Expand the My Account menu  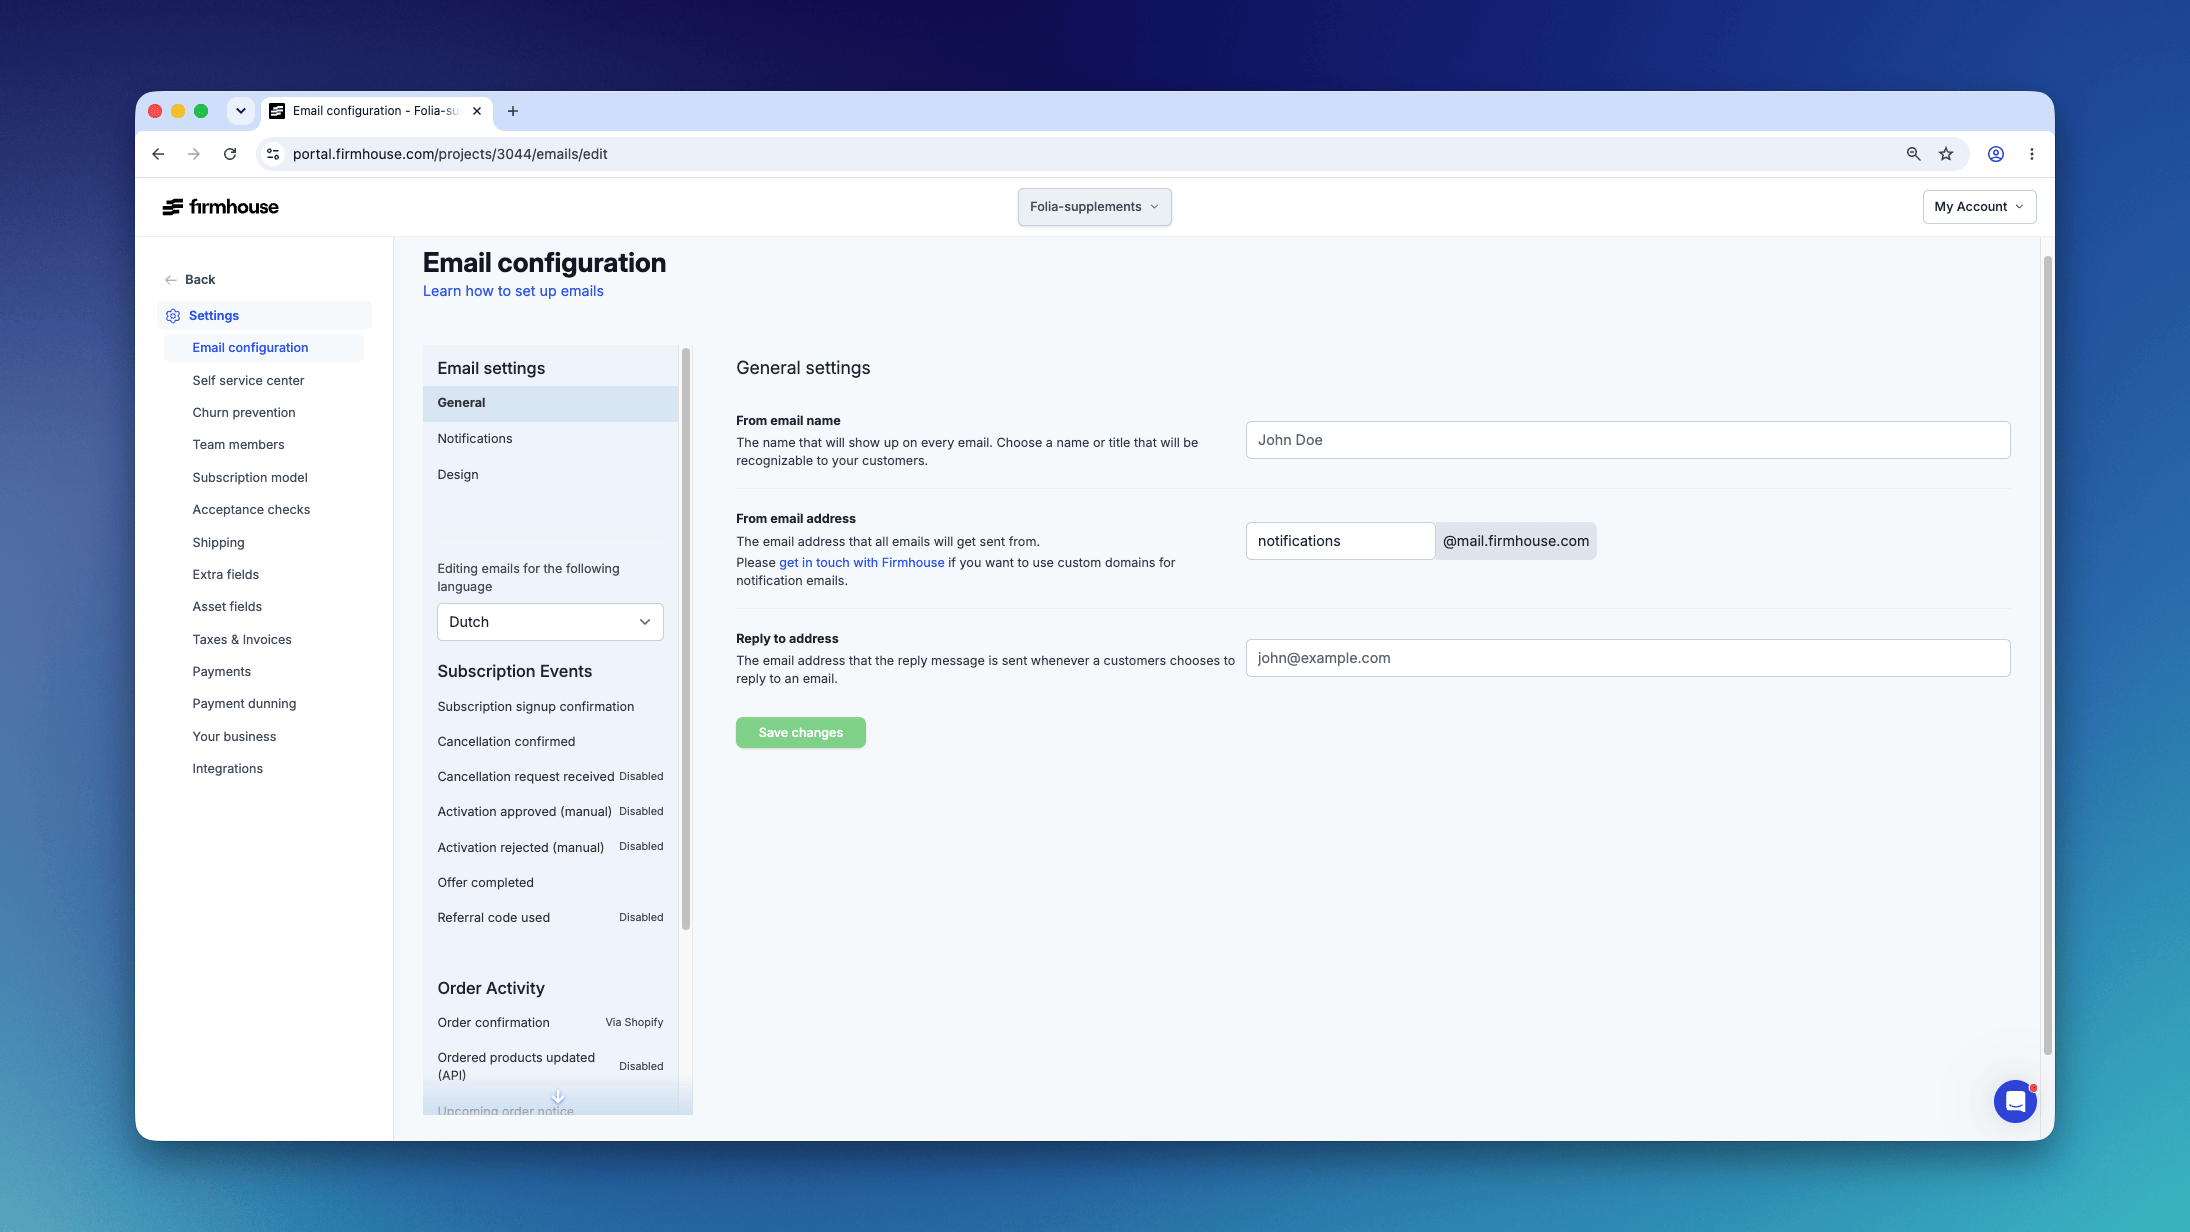(x=1979, y=207)
